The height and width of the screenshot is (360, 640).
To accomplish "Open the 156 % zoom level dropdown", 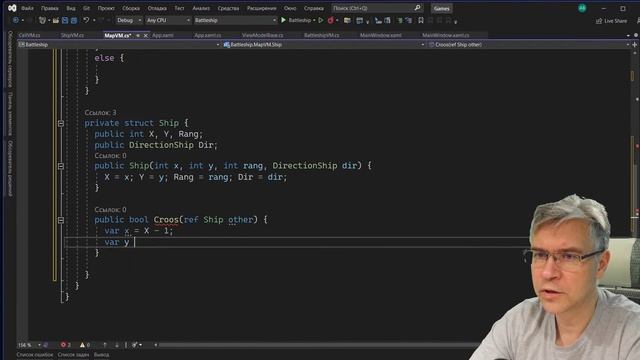I will 29,345.
